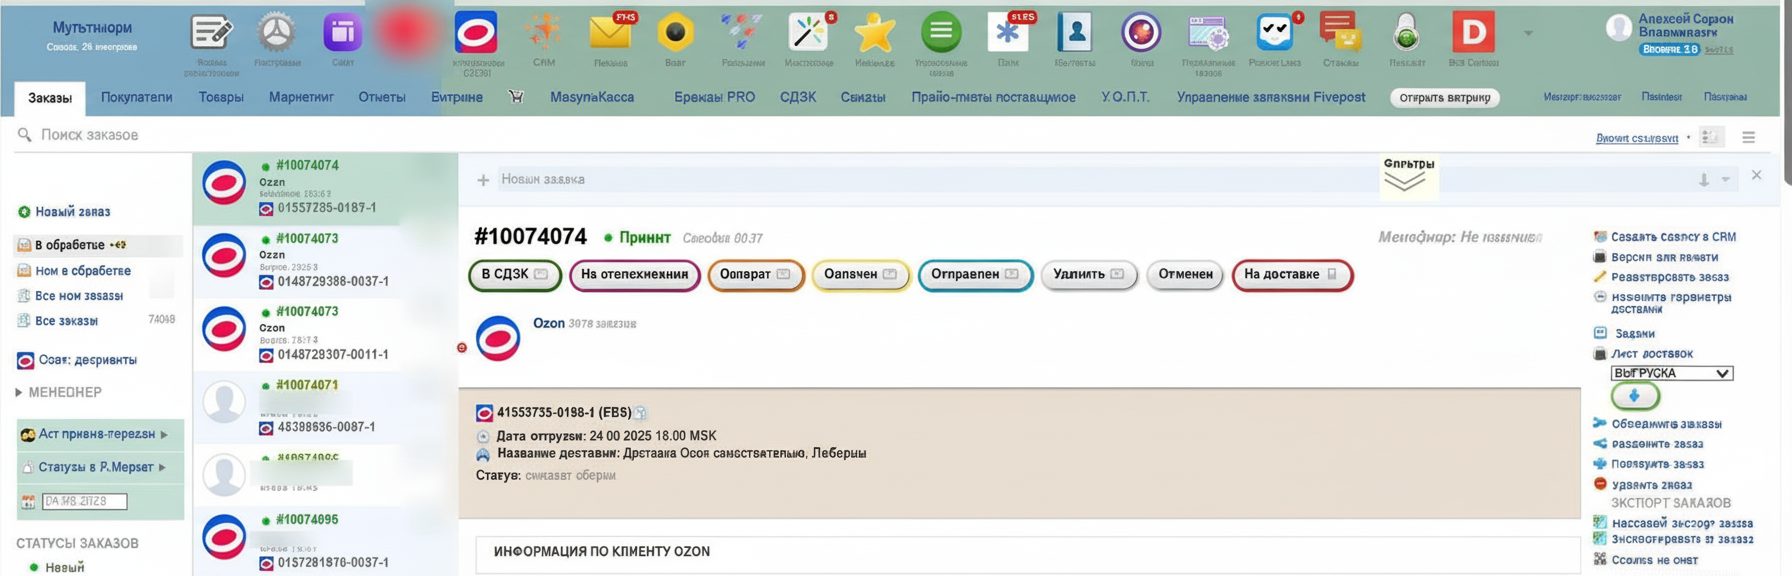Switch to the Товары tab

(221, 97)
